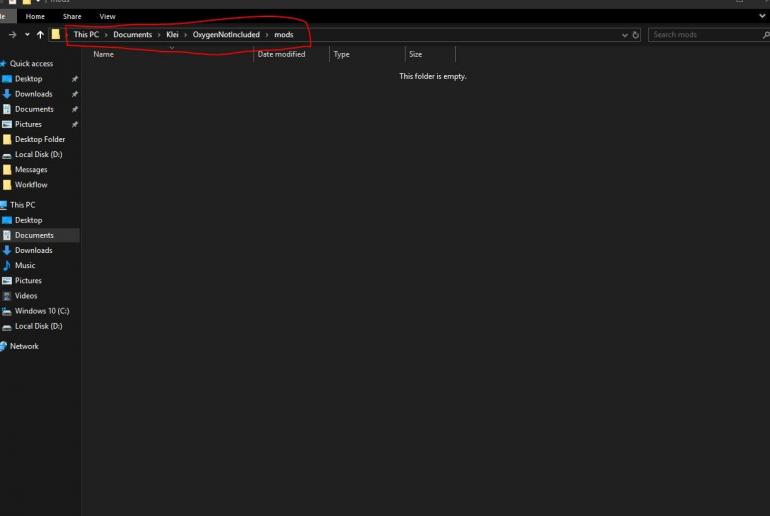This screenshot has height=516, width=770.
Task: Open Desktop Folder in Quick access
Action: 39,139
